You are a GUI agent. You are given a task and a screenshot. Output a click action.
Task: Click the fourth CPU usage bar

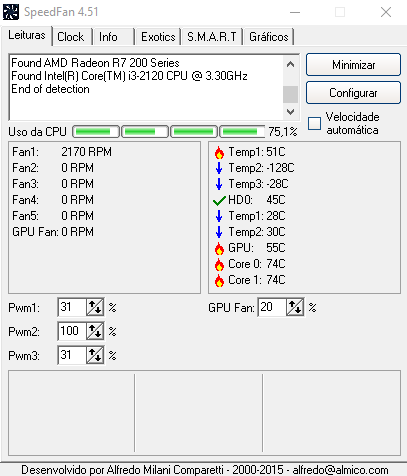[x=242, y=132]
